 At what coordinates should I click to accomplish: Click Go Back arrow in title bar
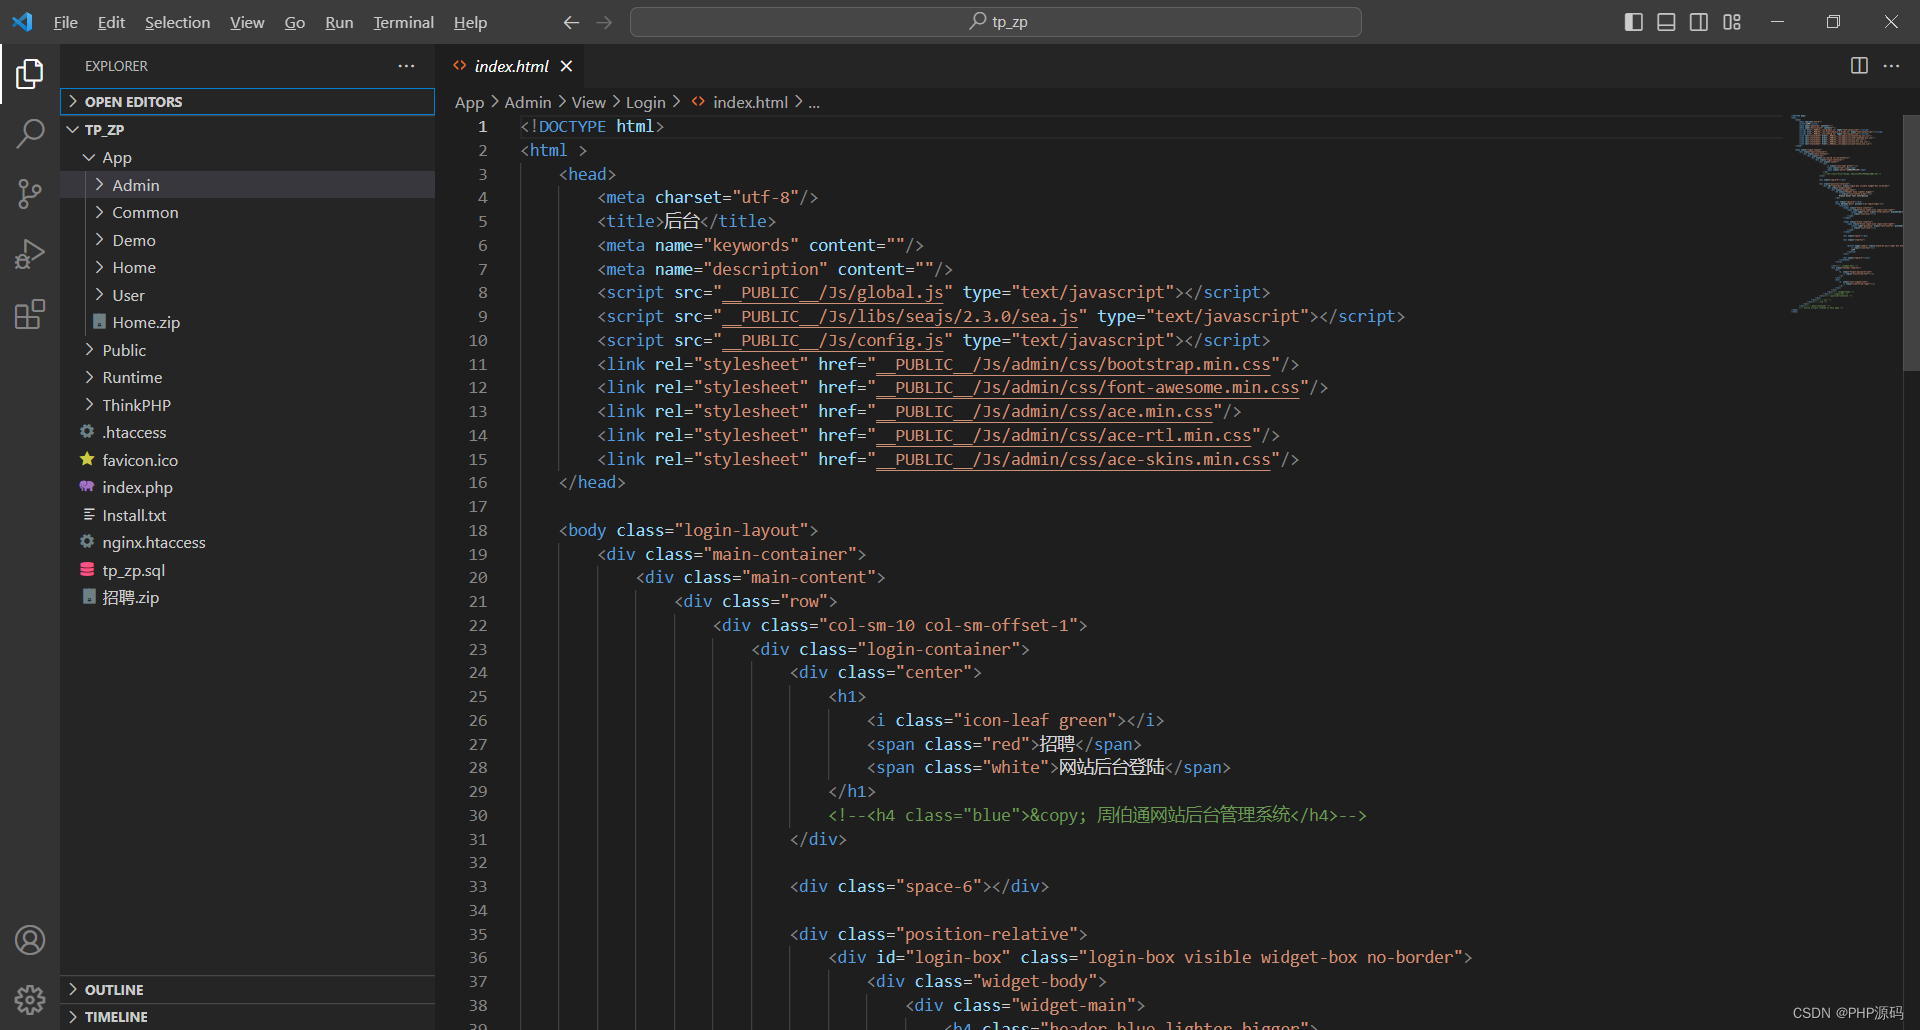pos(571,22)
